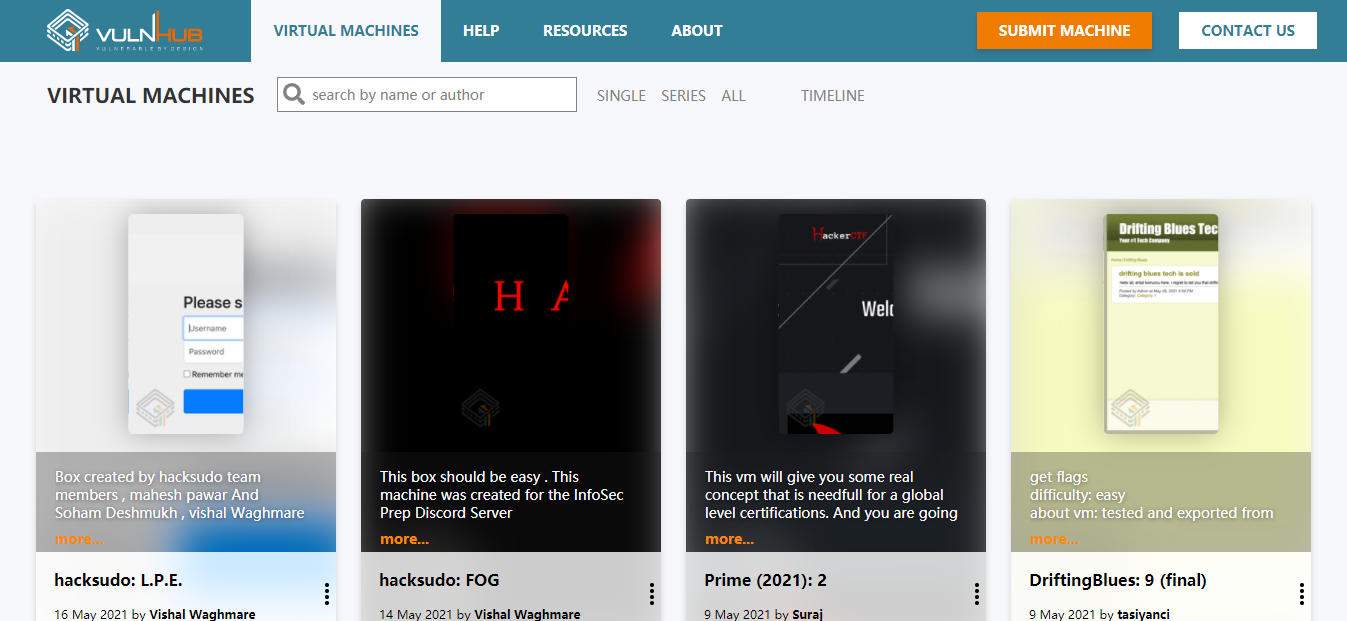
Task: Click the 'VIRTUAL MACHINES' page heading
Action: [x=151, y=96]
